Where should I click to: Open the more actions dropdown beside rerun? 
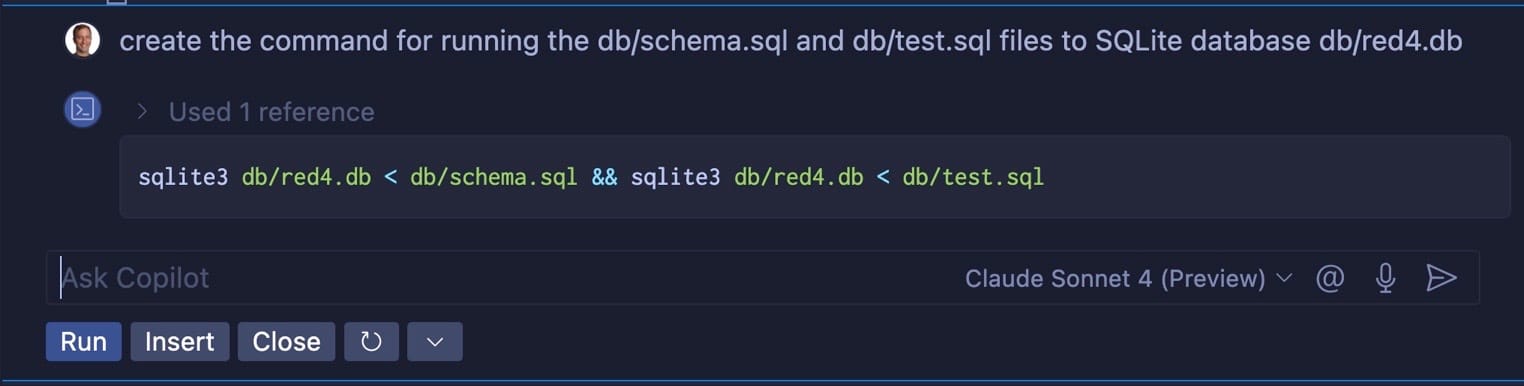tap(435, 342)
